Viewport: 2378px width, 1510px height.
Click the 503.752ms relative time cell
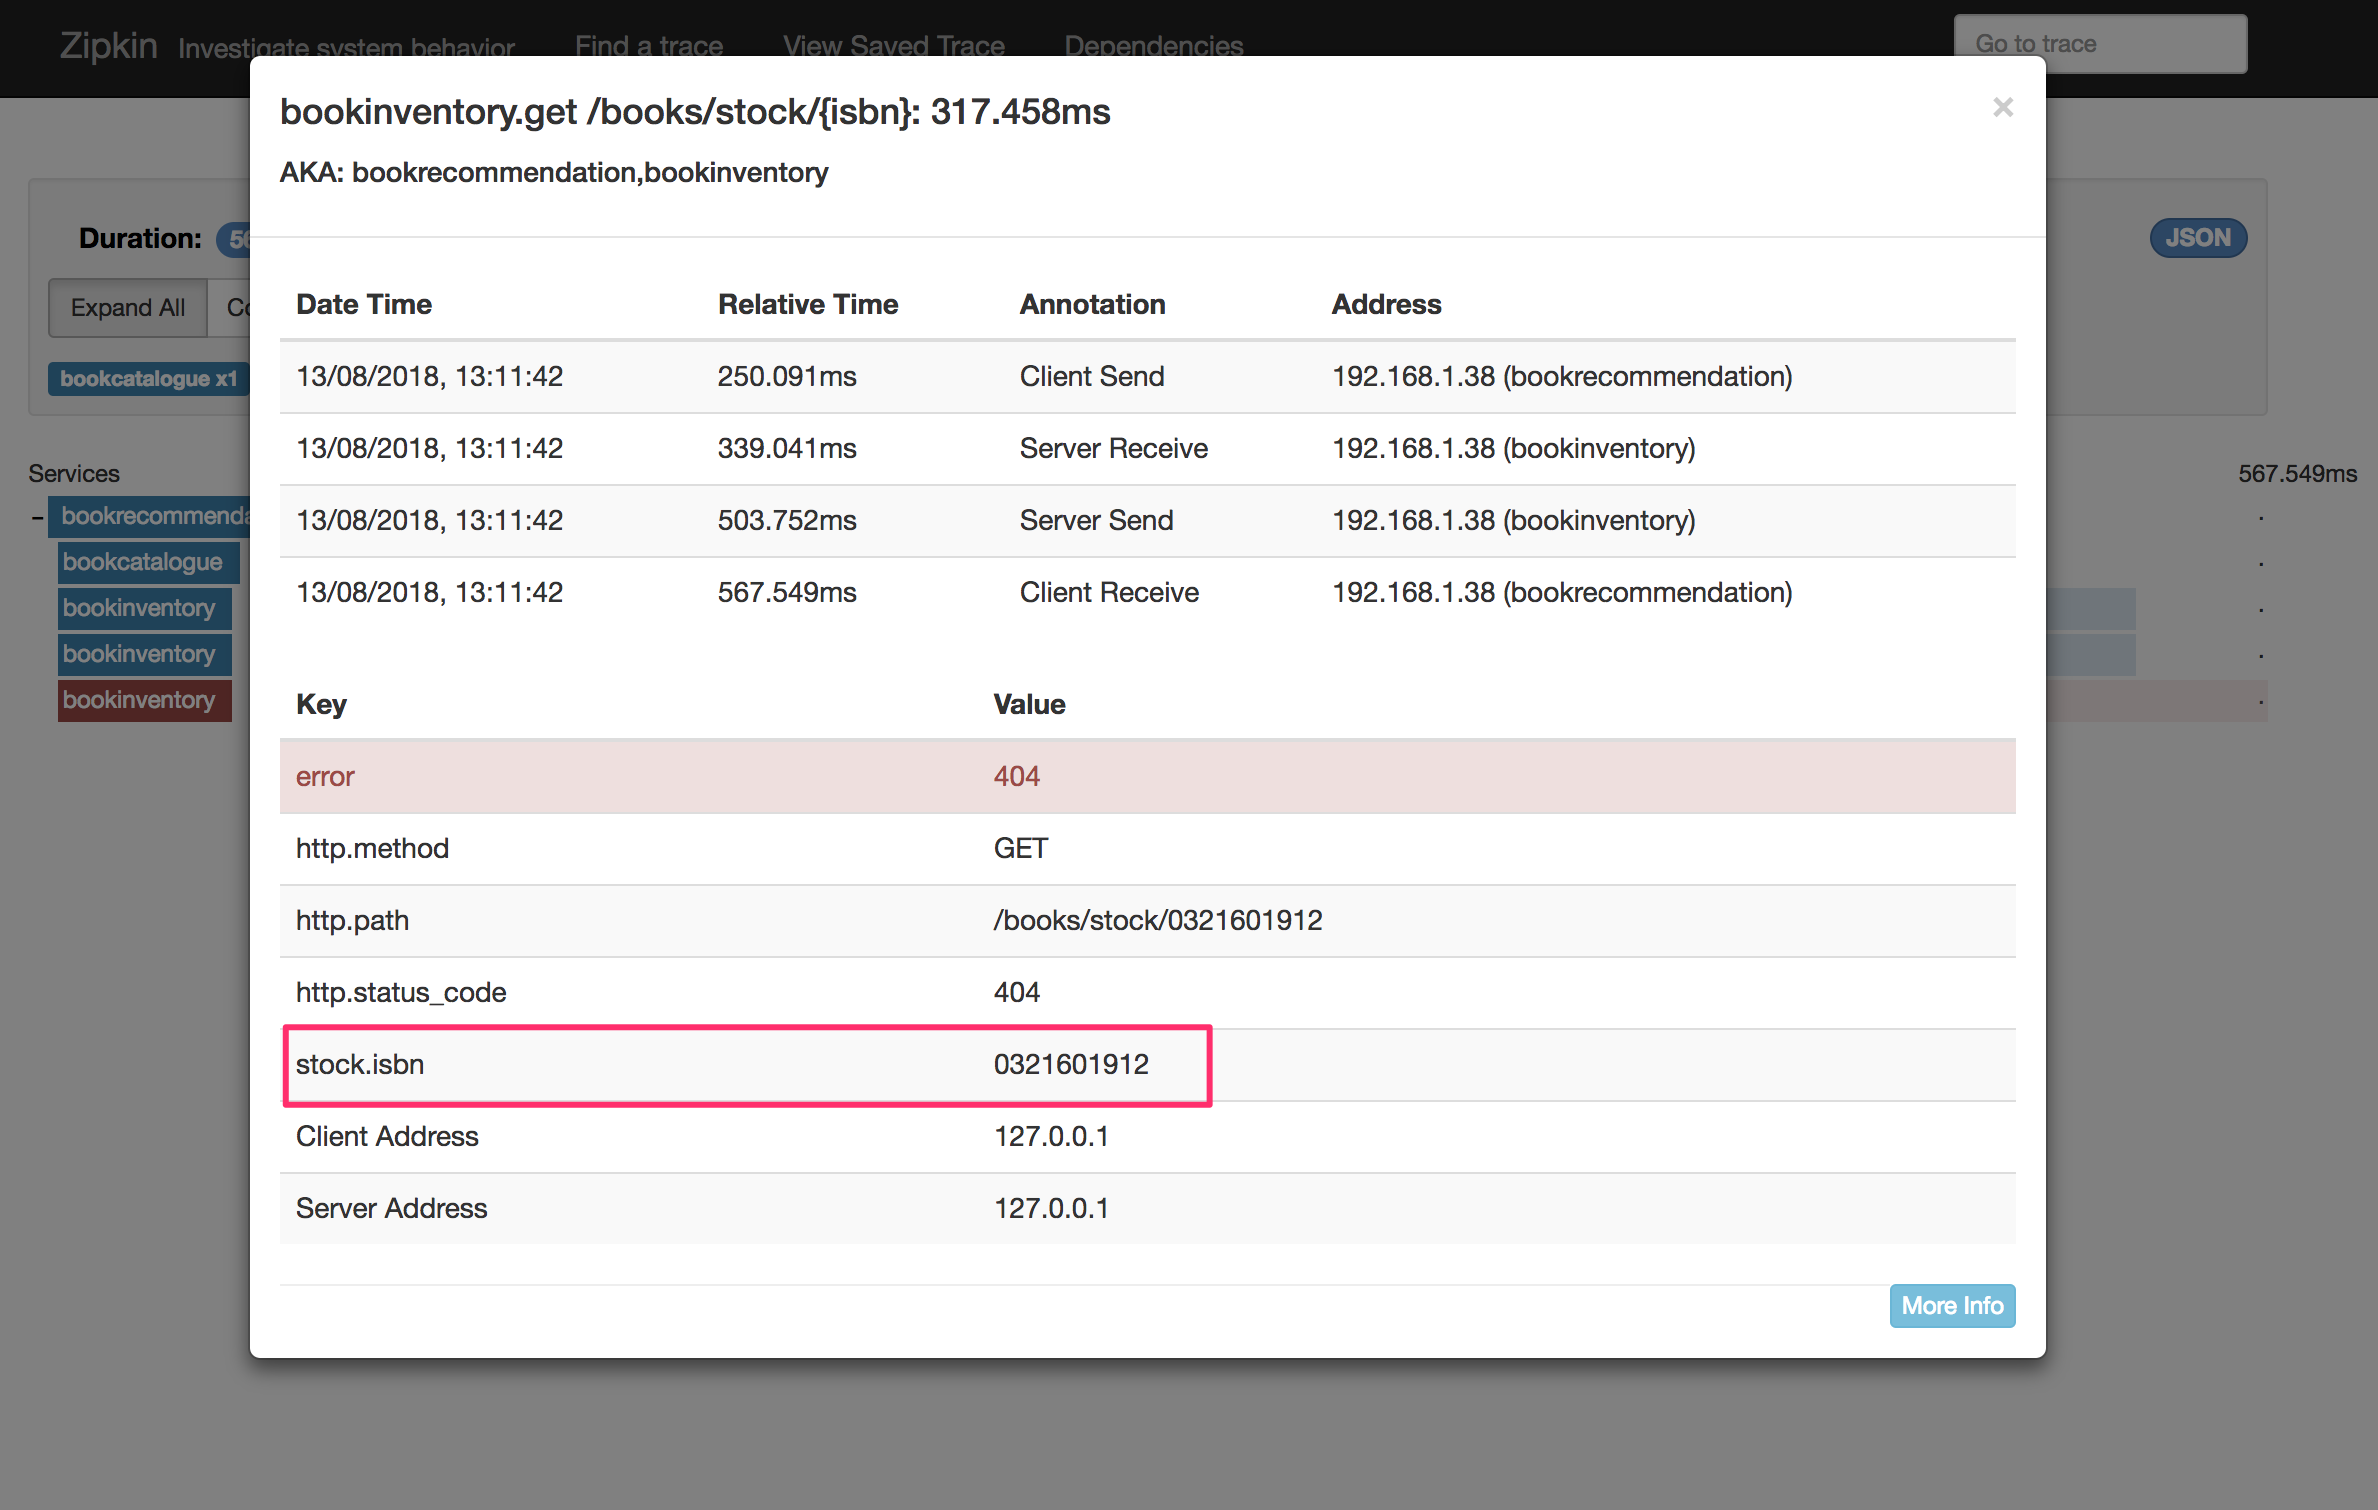point(787,521)
